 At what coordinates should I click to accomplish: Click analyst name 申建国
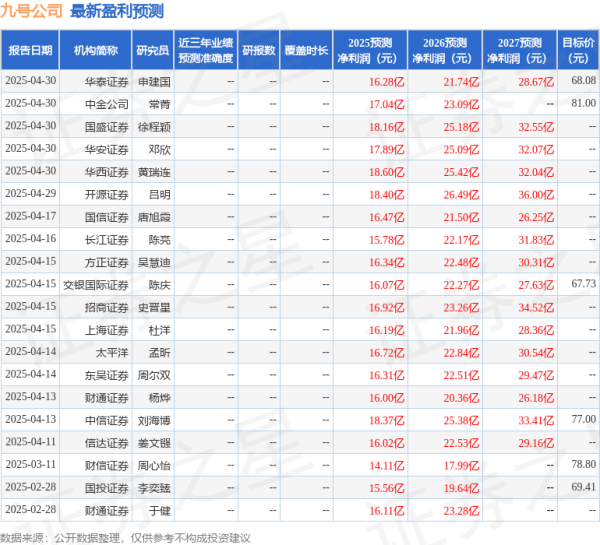click(x=154, y=82)
